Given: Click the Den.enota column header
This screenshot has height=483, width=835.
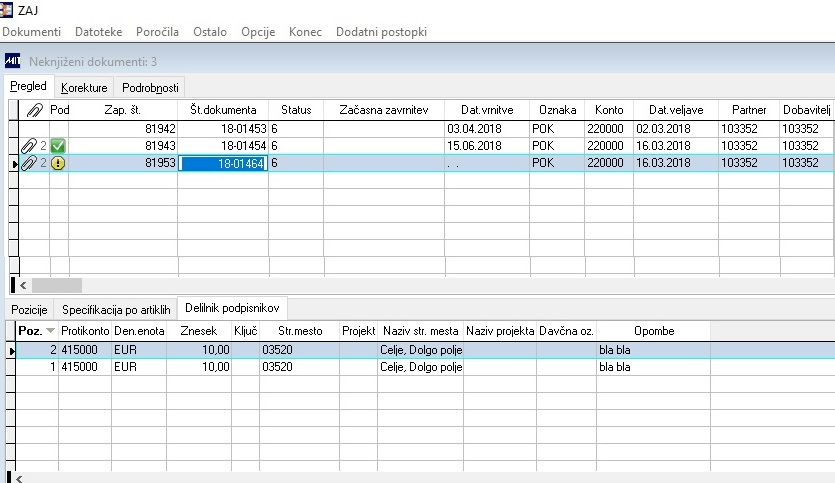Looking at the screenshot, I should (139, 331).
